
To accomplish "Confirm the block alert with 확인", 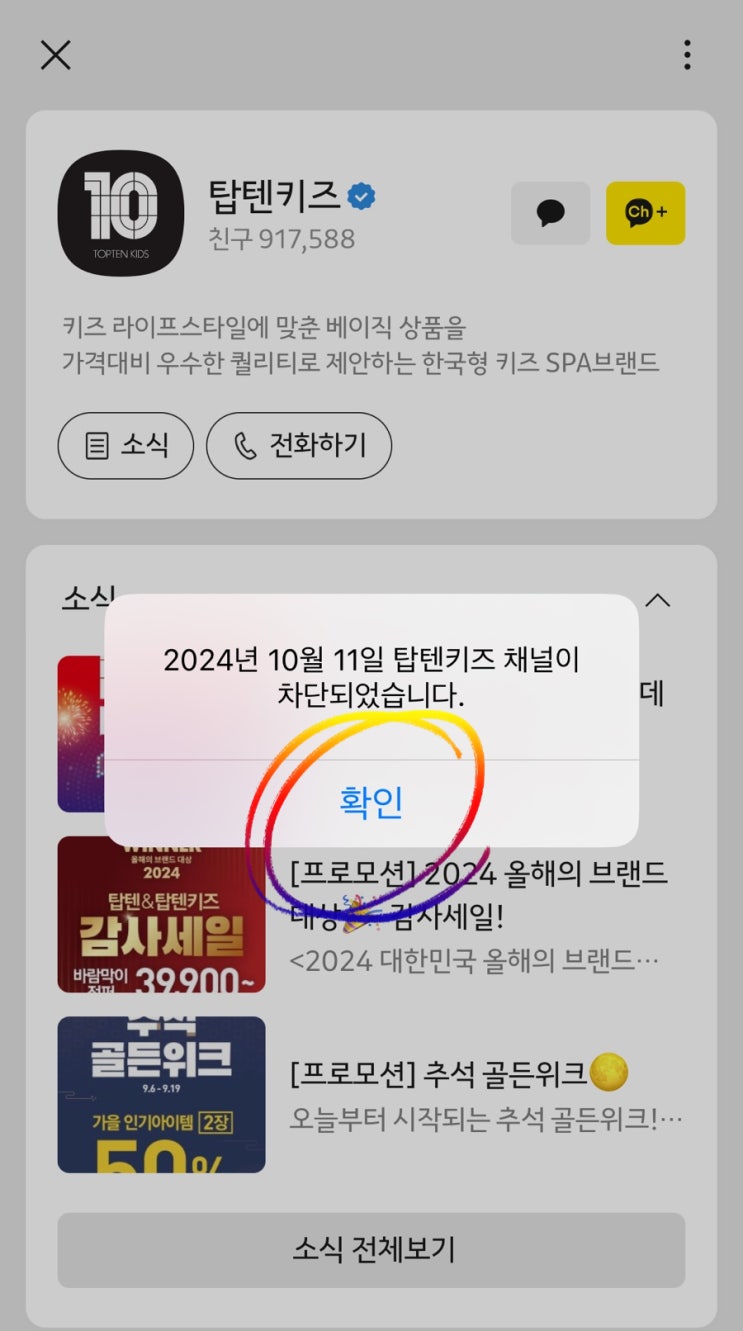I will [371, 803].
